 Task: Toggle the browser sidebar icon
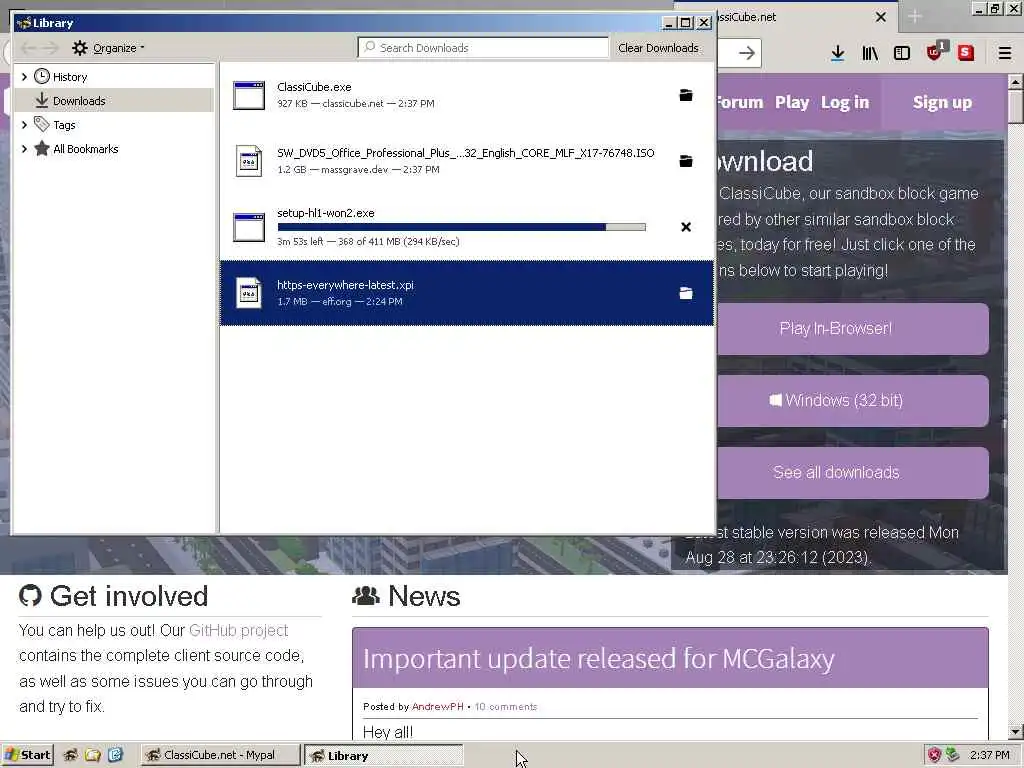tap(902, 54)
